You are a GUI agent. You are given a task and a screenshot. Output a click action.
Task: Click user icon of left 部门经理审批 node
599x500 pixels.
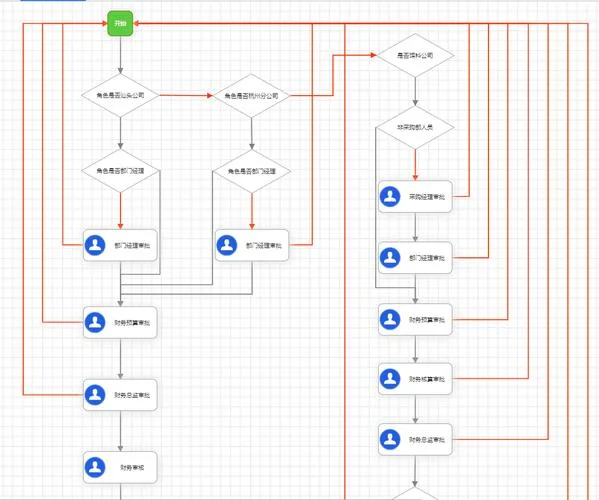[x=95, y=245]
